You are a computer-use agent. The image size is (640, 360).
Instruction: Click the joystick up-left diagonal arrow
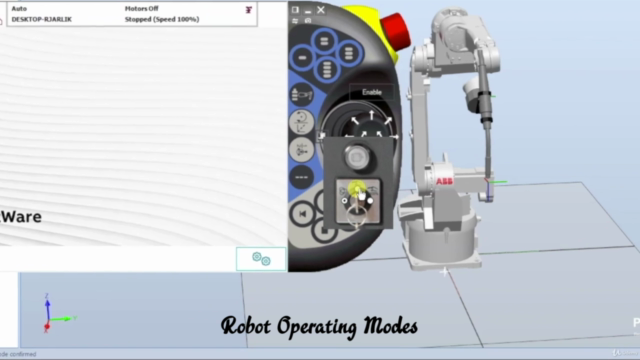tap(355, 121)
